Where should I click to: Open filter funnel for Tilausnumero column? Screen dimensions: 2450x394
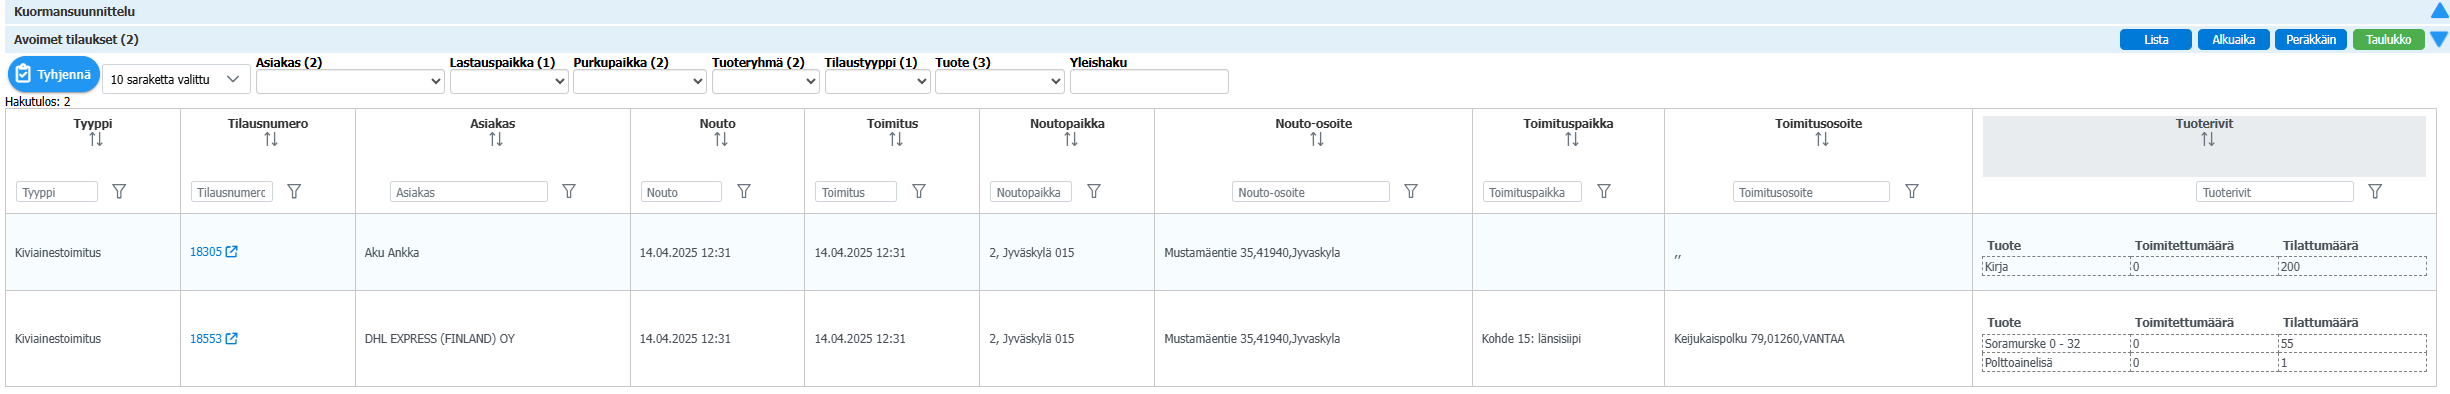click(294, 191)
